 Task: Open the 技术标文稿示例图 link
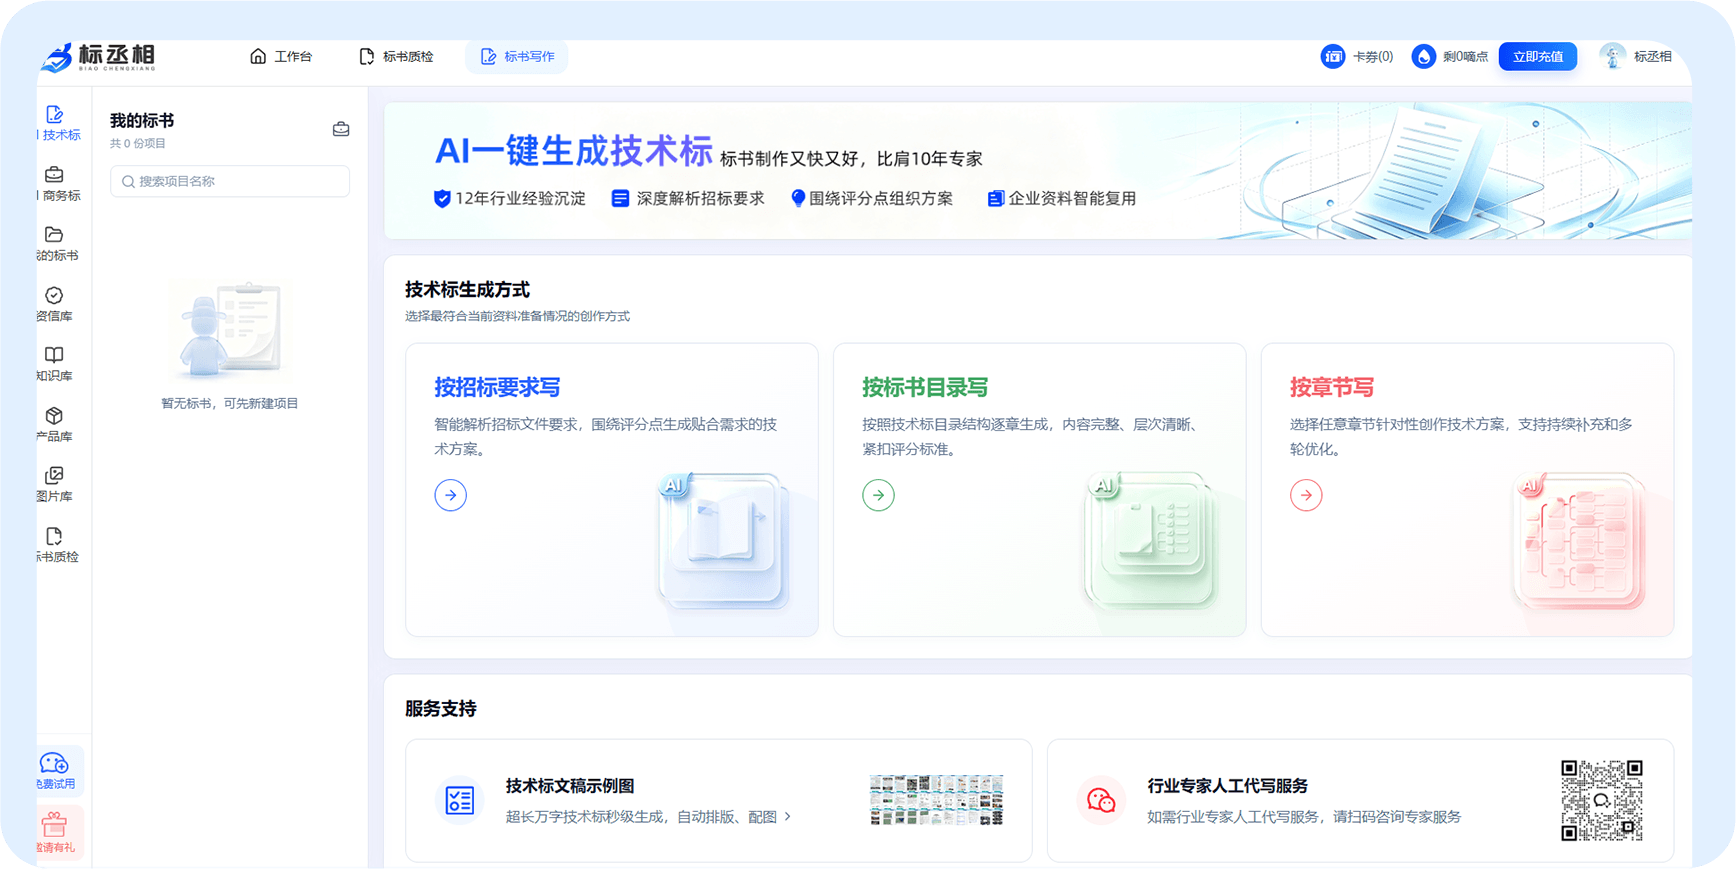[570, 786]
